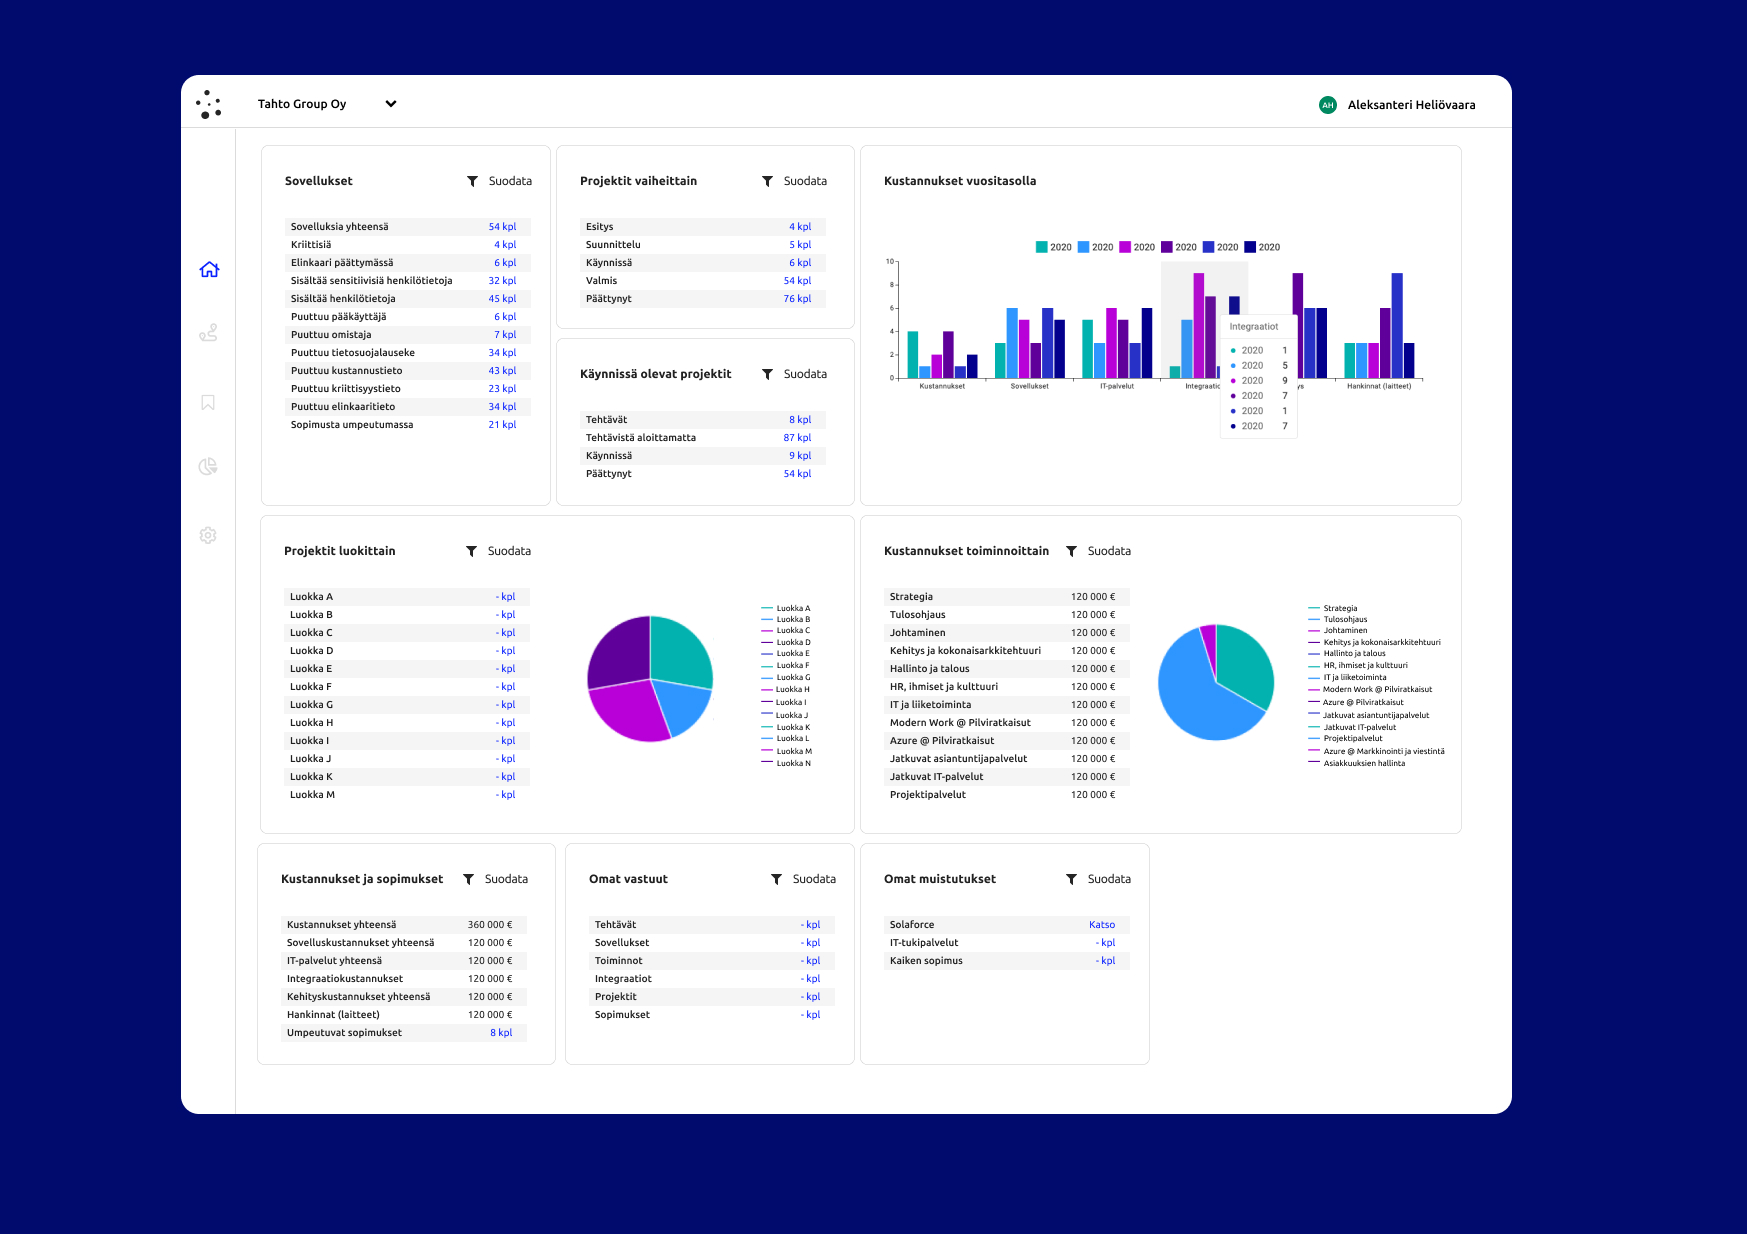1747x1234 pixels.
Task: Click the IT-palvelut bar group in chart
Action: point(1117,342)
